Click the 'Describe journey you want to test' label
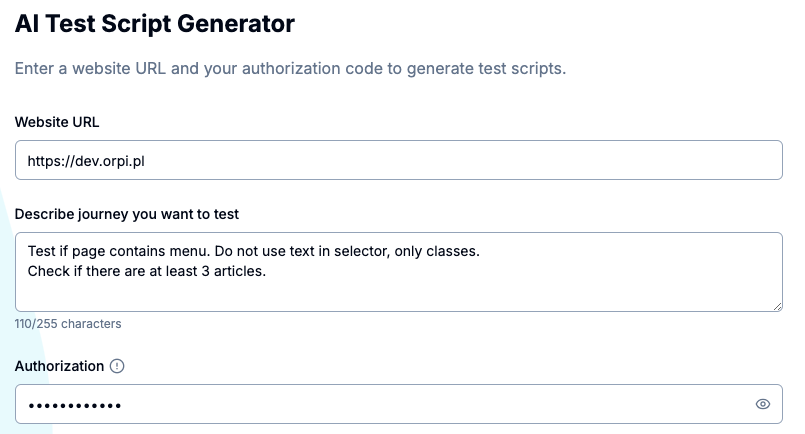Image resolution: width=805 pixels, height=434 pixels. [127, 214]
